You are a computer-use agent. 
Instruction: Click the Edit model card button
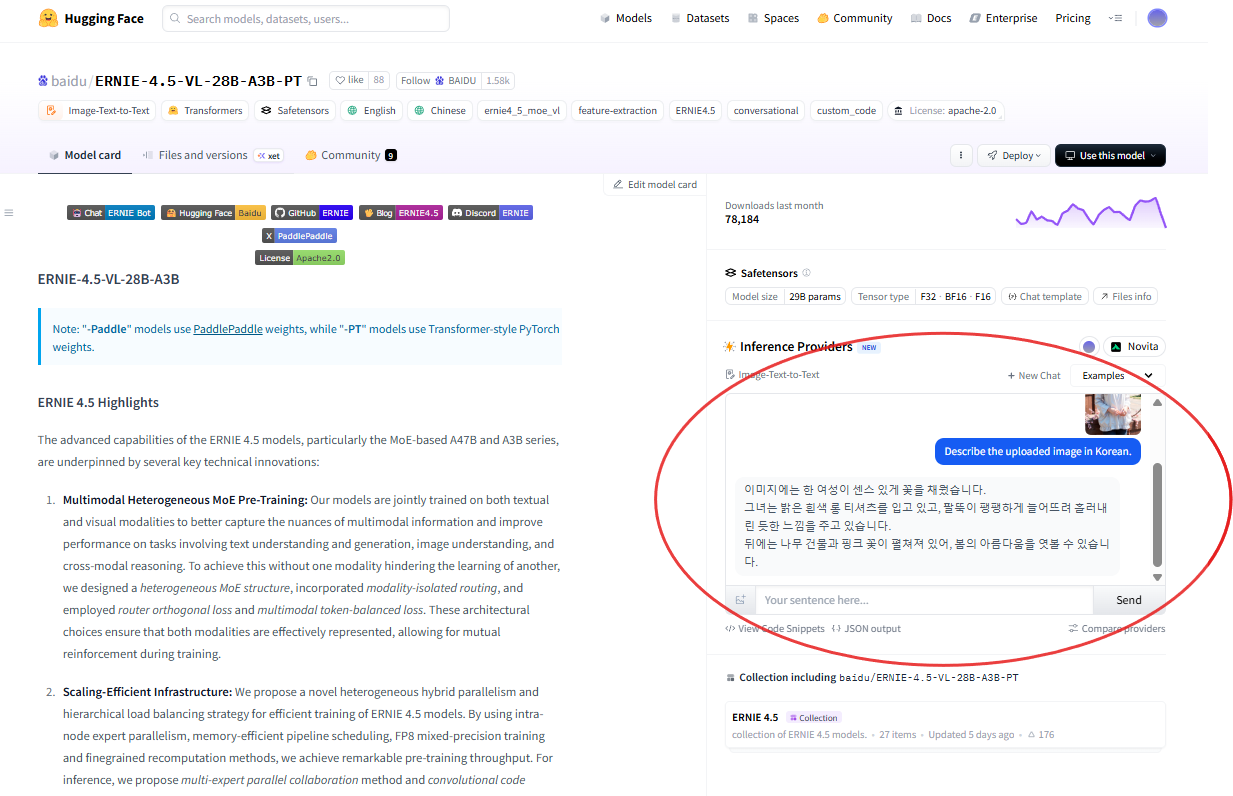653,184
